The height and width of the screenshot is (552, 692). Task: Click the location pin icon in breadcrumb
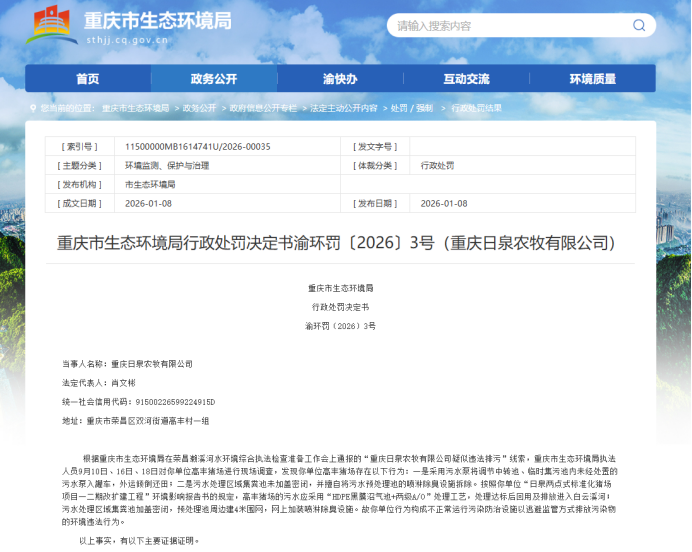pyautogui.click(x=33, y=108)
